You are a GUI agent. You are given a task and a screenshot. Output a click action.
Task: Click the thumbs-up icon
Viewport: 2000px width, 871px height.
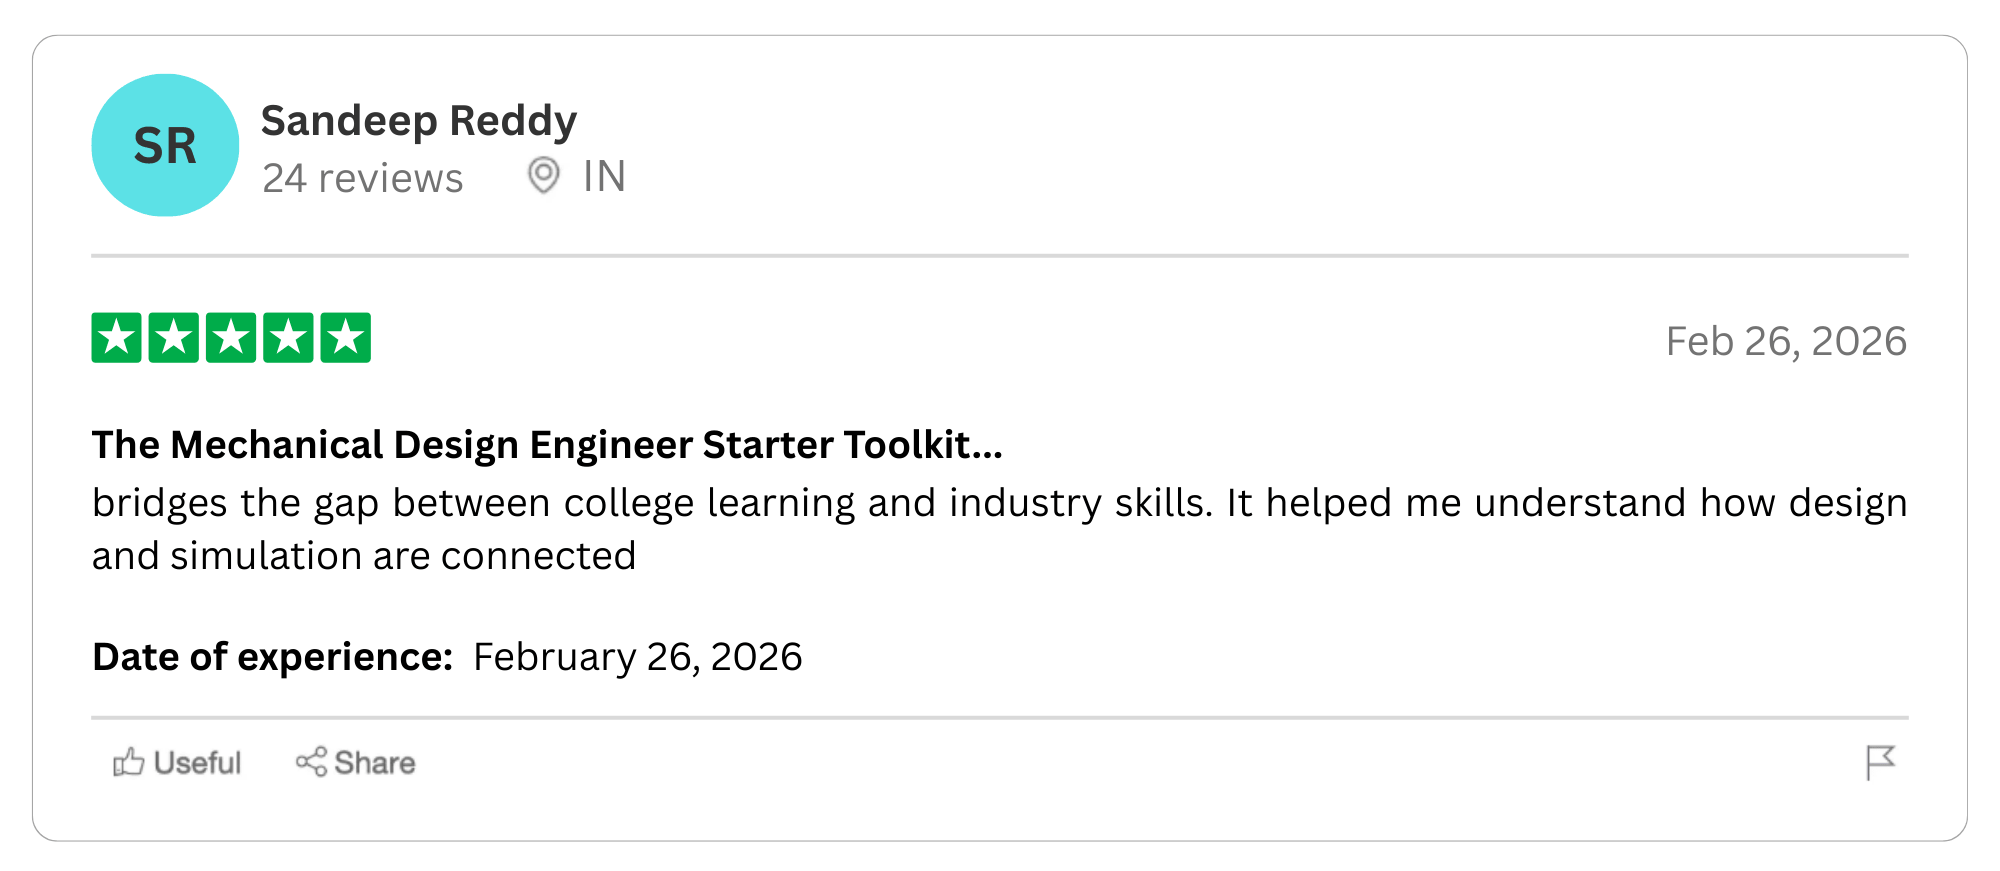[128, 763]
